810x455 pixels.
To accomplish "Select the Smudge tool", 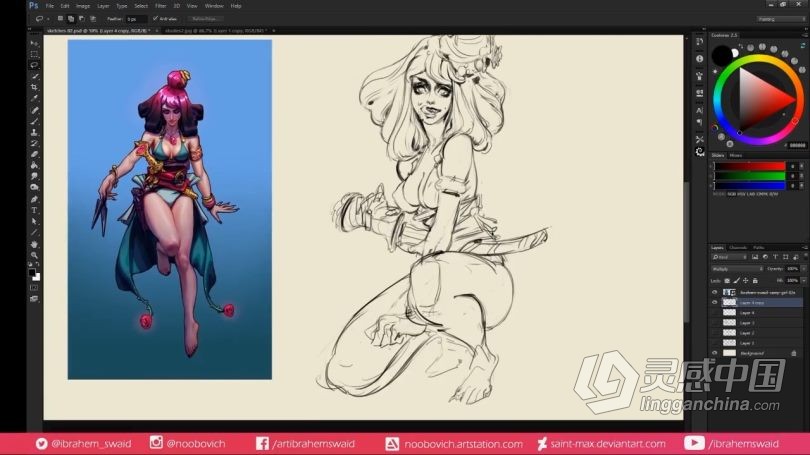I will pyautogui.click(x=34, y=176).
